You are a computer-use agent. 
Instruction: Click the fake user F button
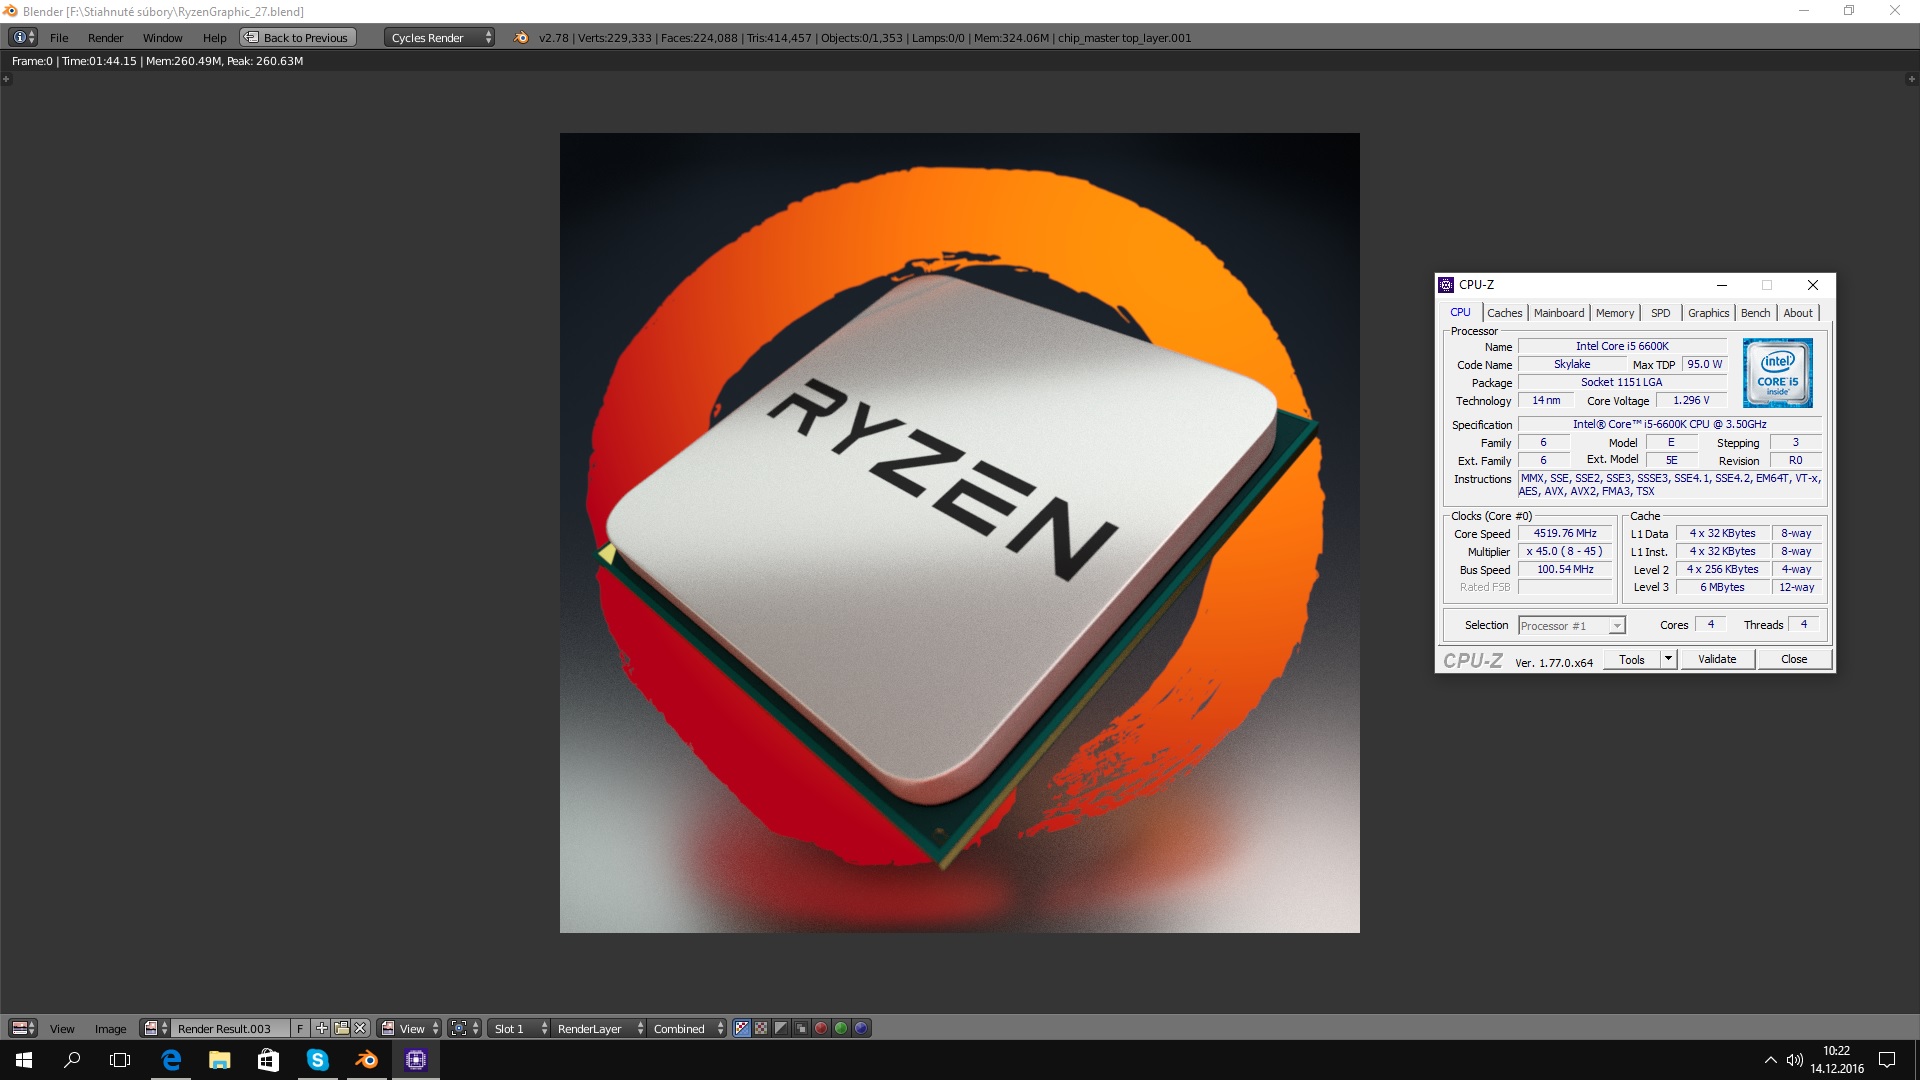coord(299,1028)
